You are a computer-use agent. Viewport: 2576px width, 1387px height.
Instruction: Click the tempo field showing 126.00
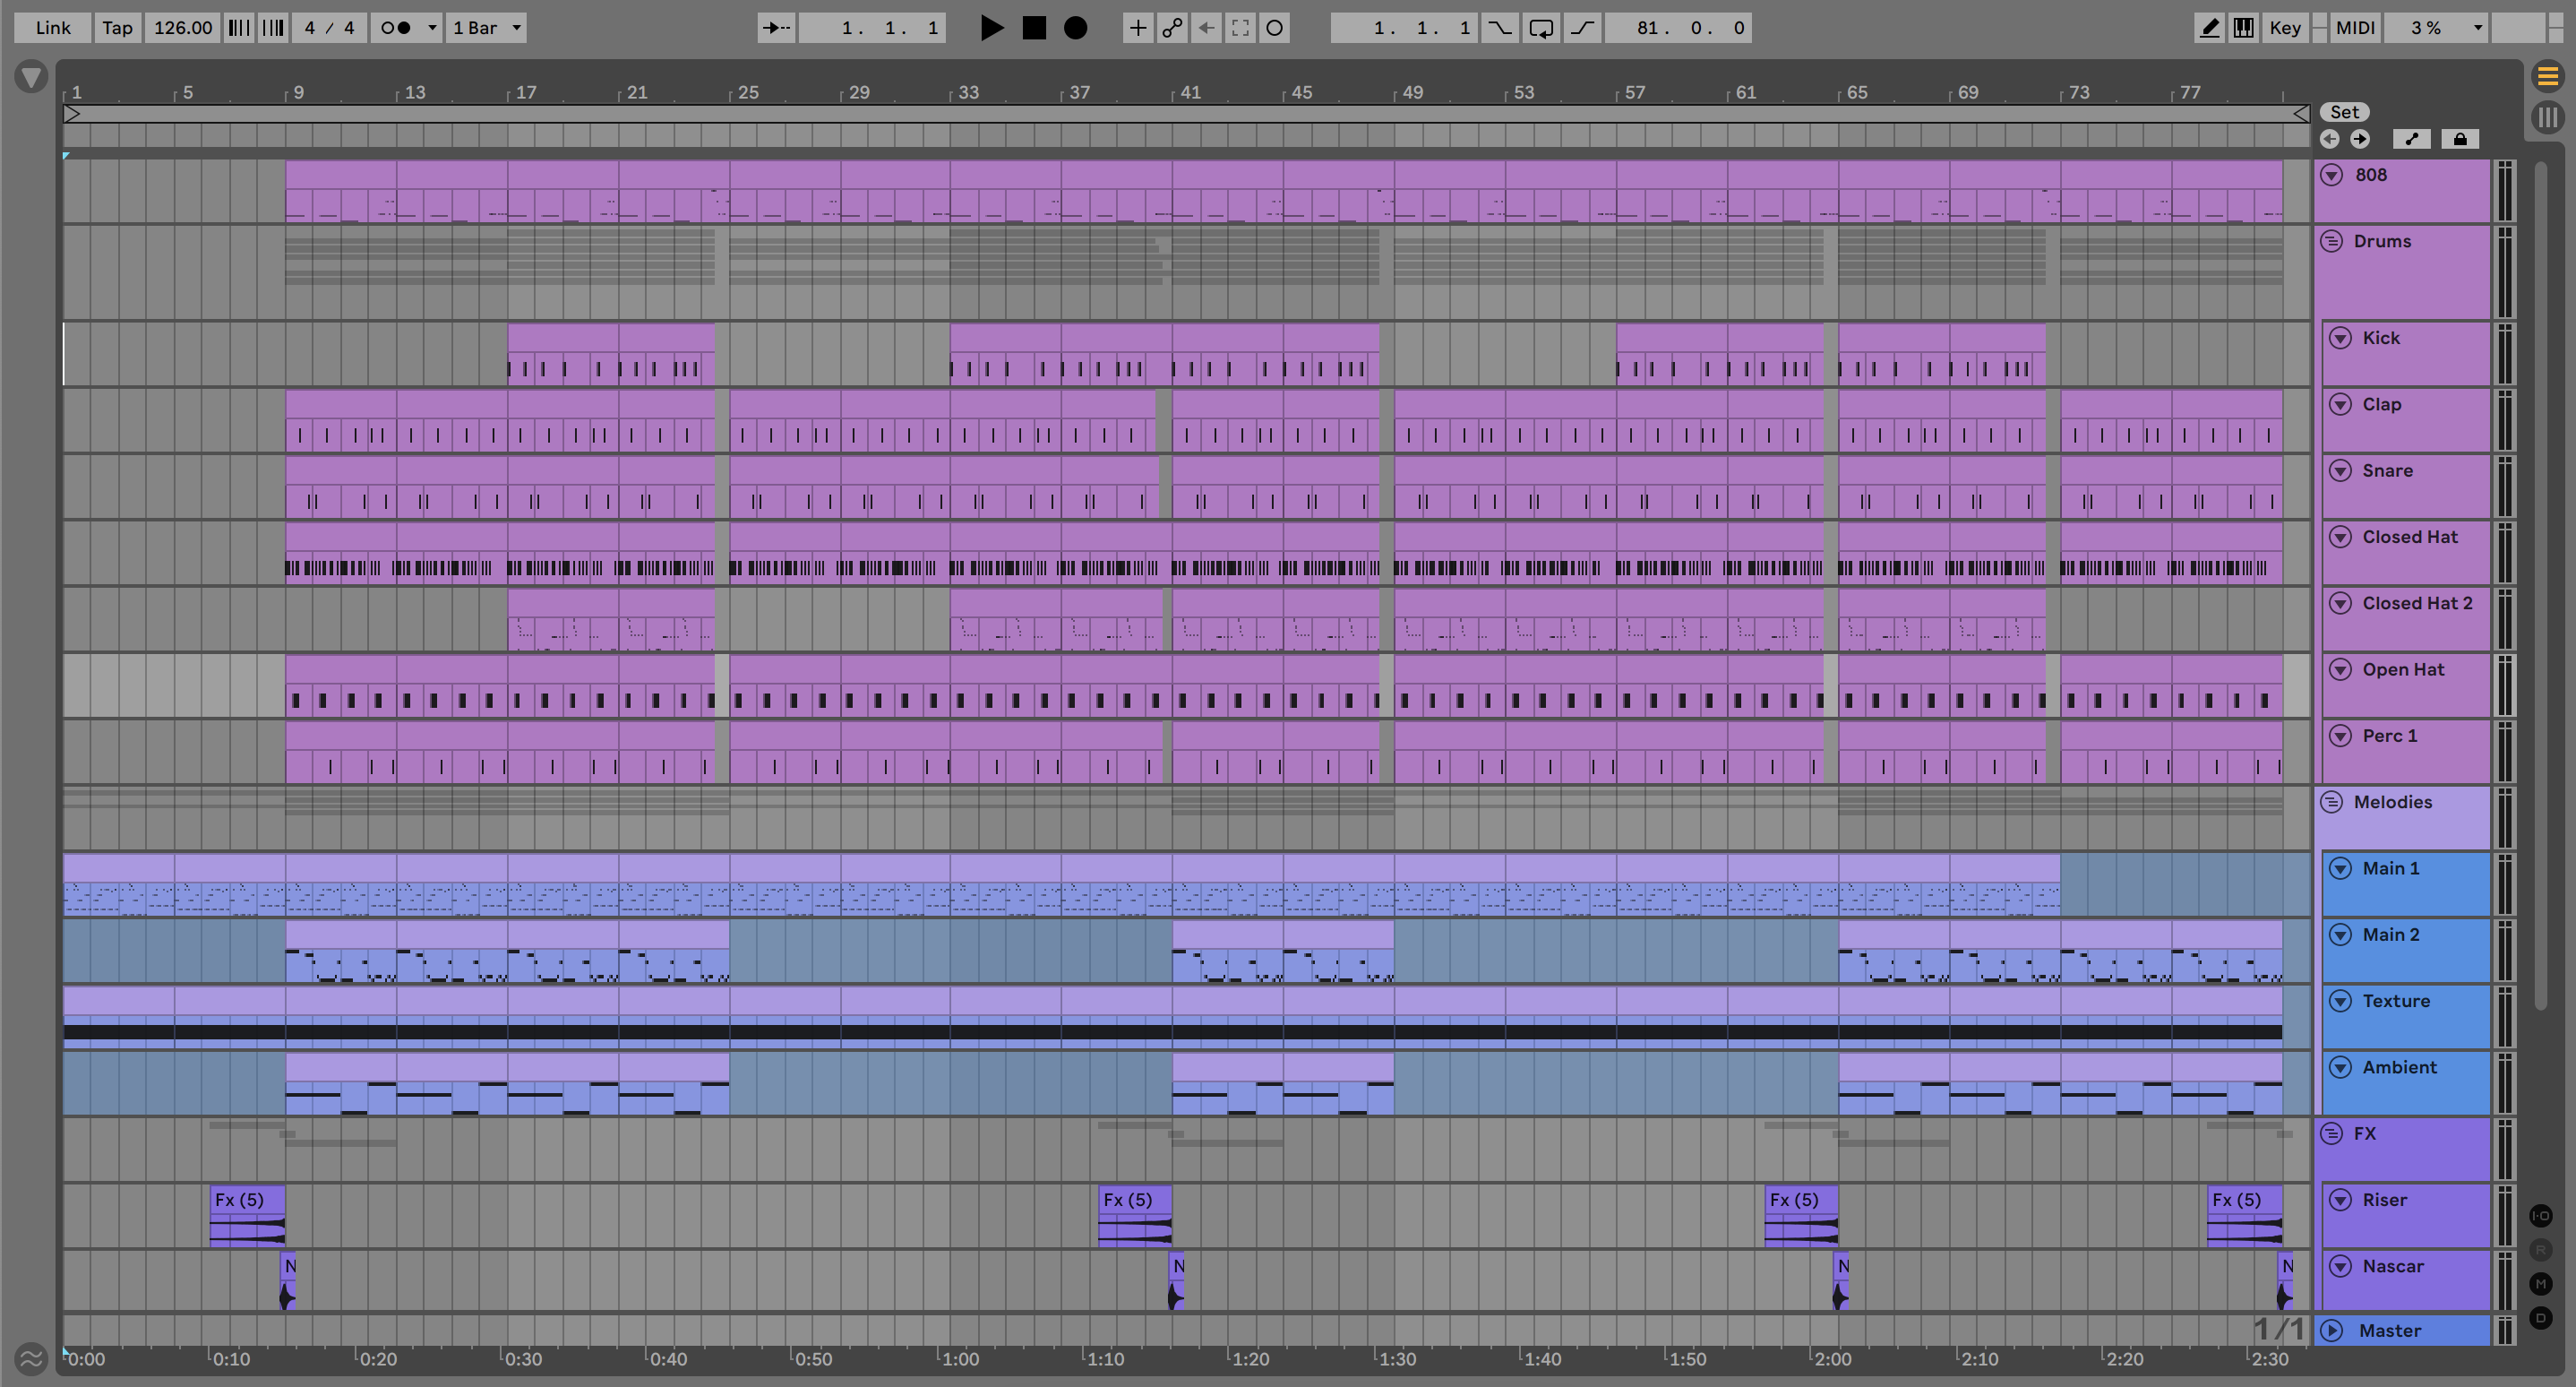182,28
